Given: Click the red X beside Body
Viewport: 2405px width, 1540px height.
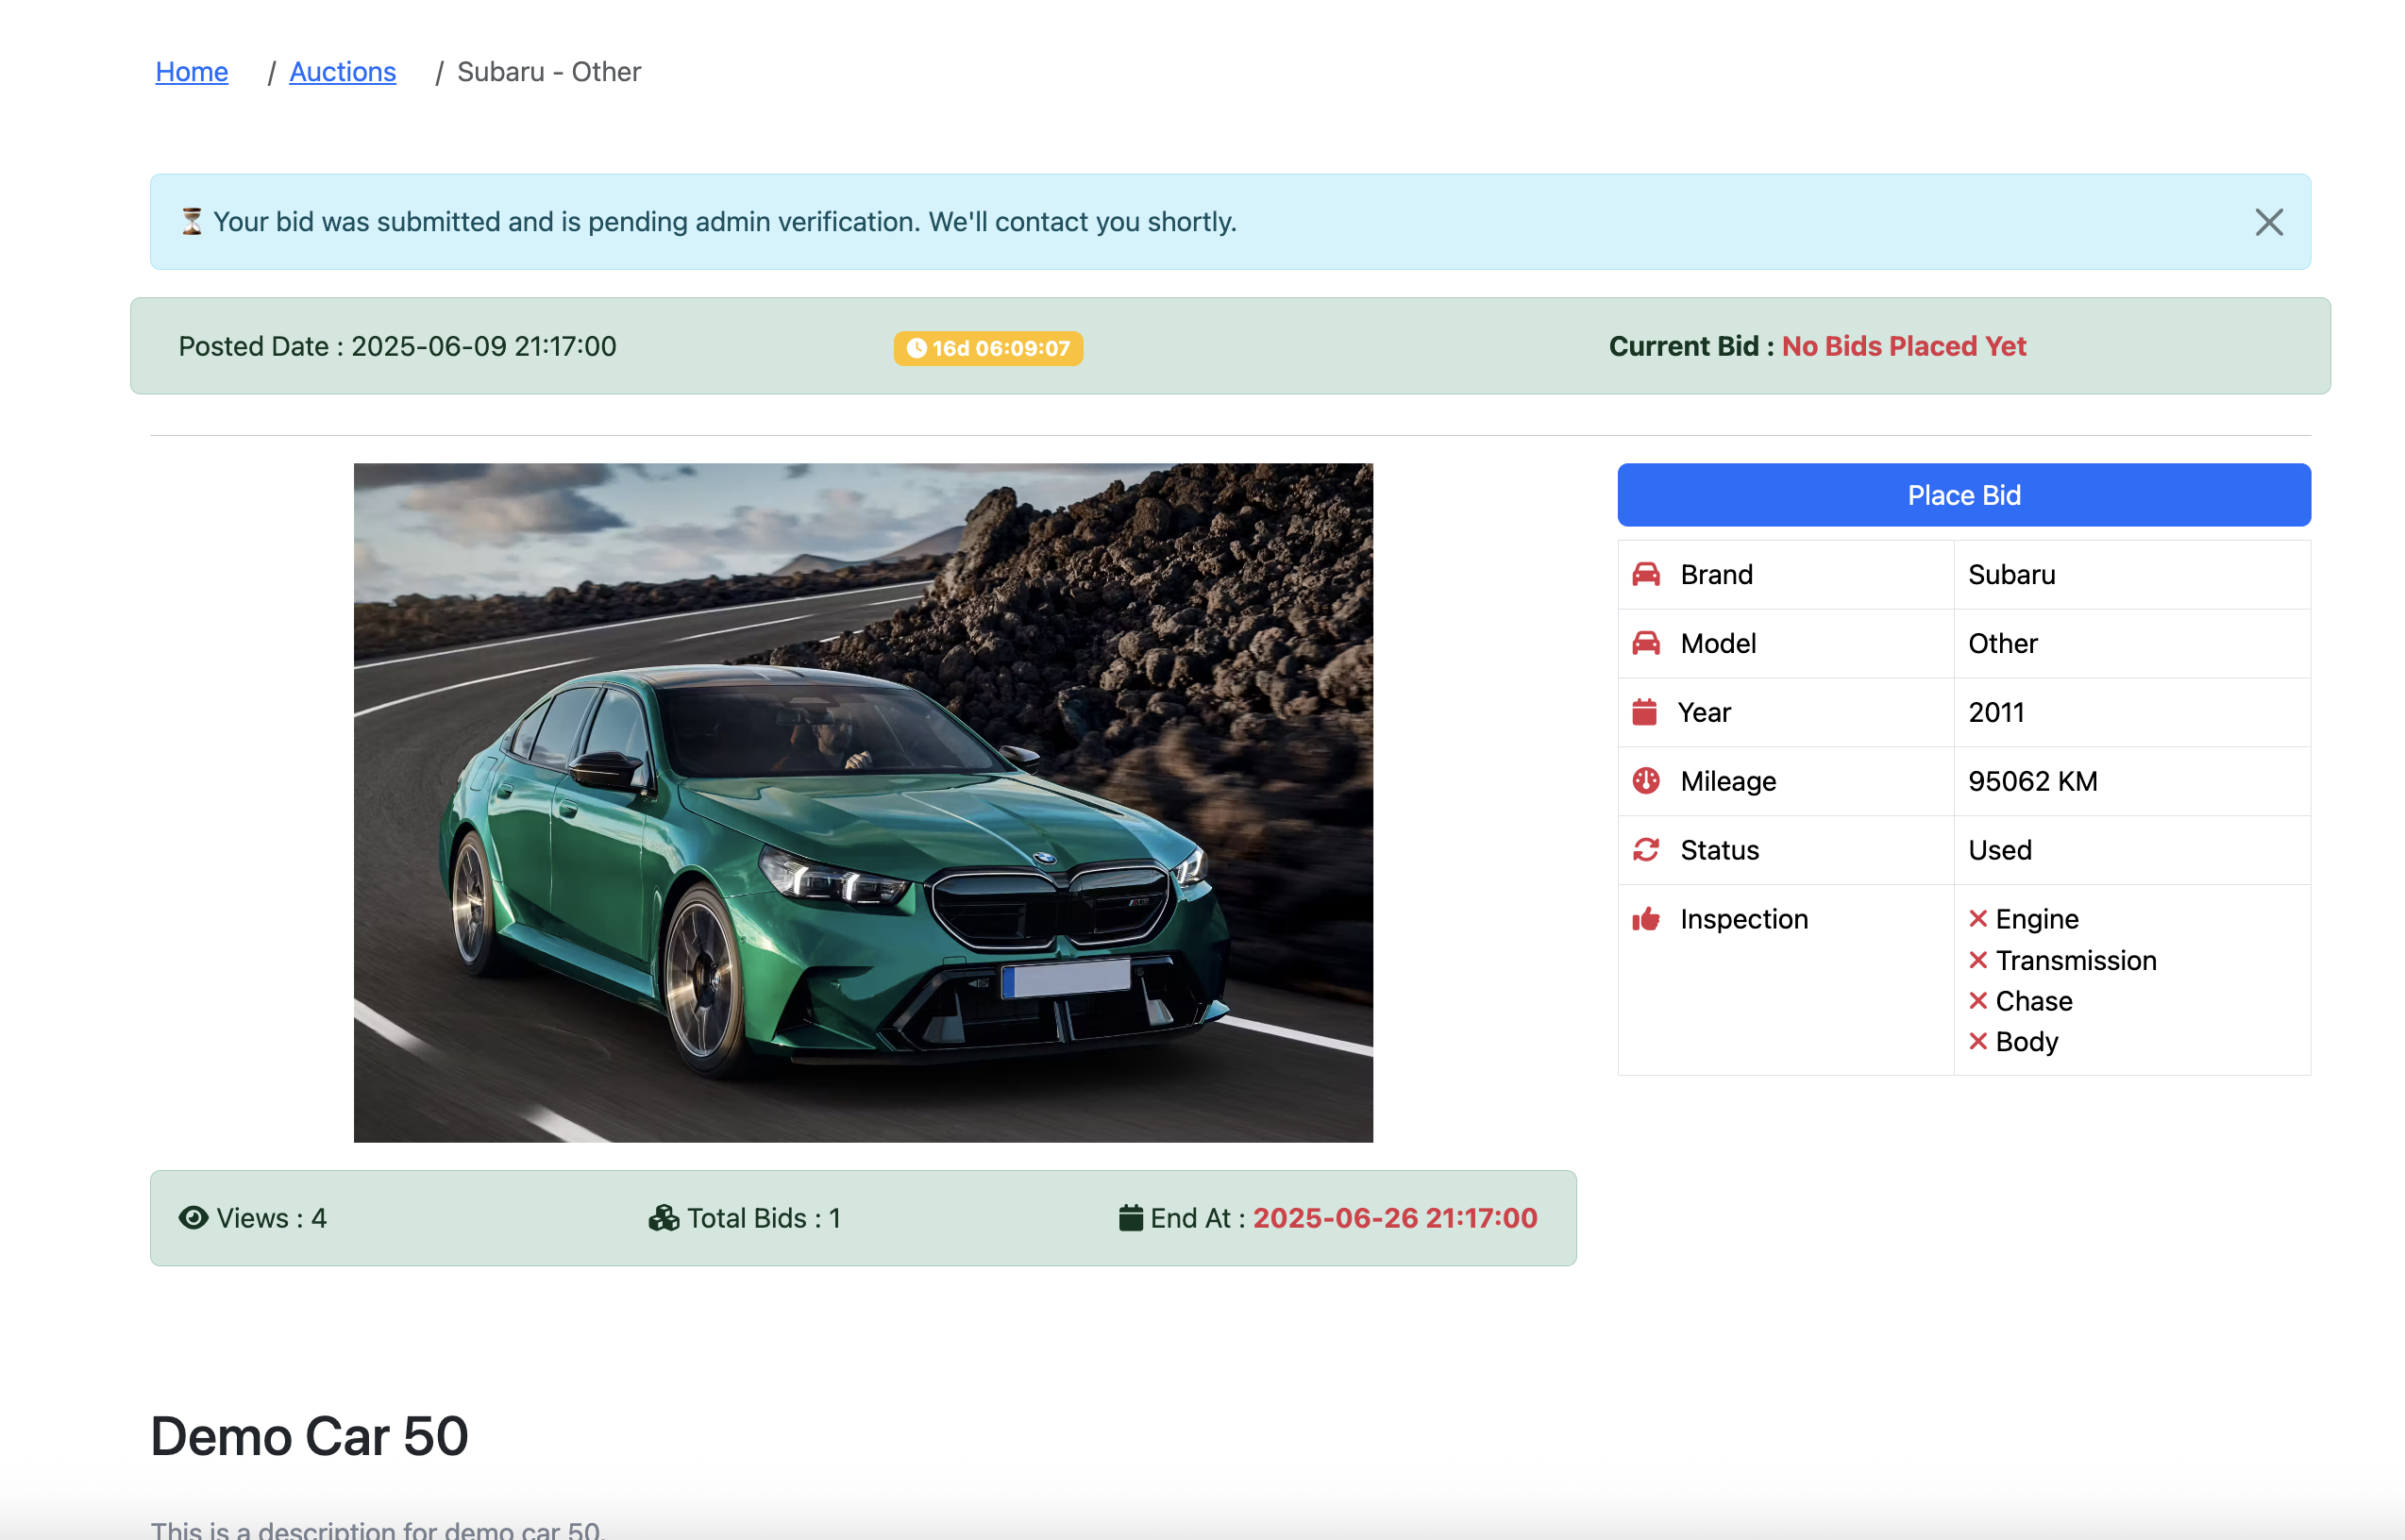Looking at the screenshot, I should [1977, 1041].
